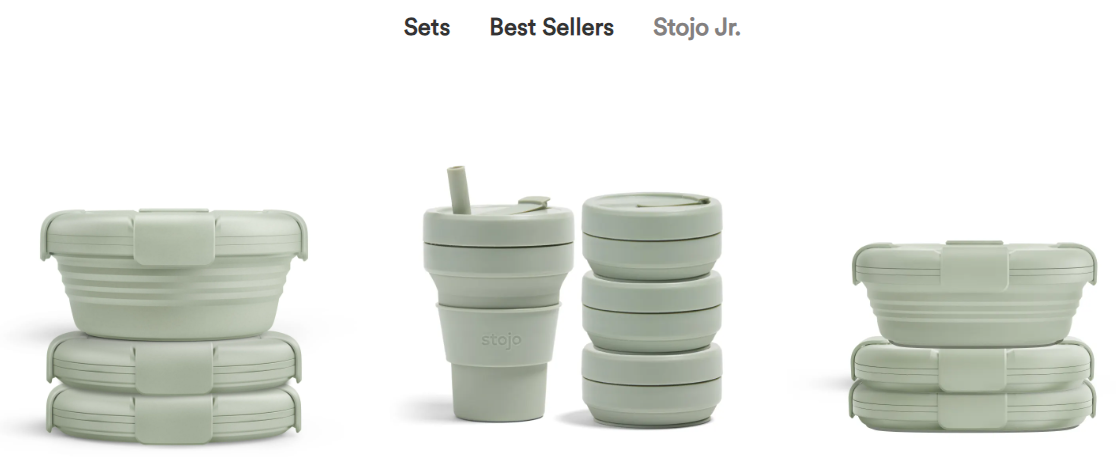1120x467 pixels.
Task: Click the bottom collapsed round bowl on left
Action: click(x=174, y=414)
